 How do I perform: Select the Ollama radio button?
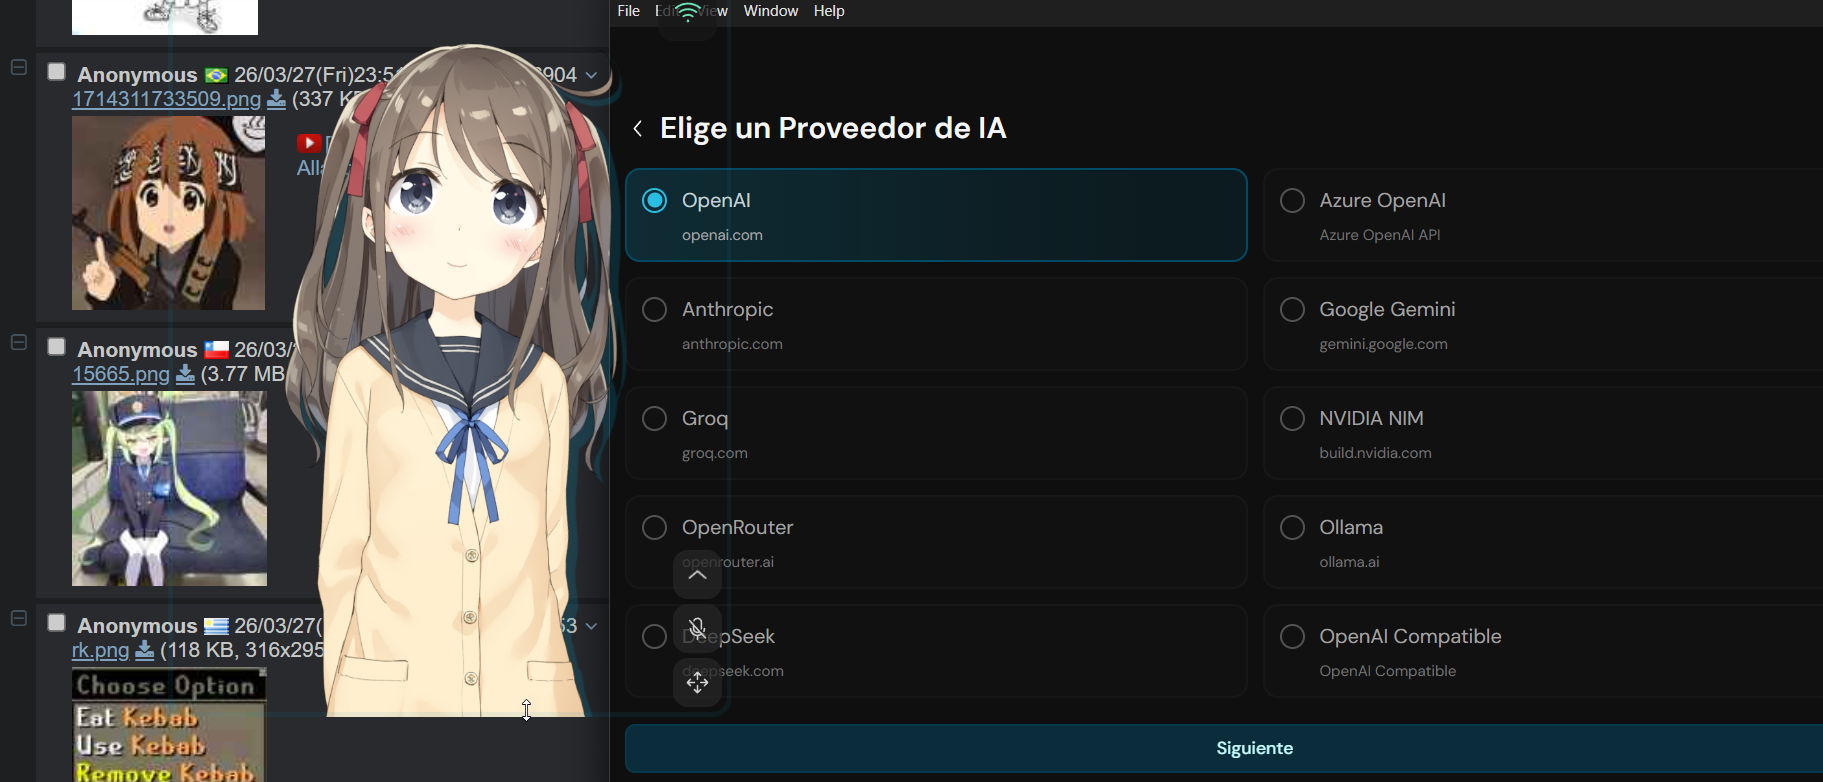click(1293, 528)
